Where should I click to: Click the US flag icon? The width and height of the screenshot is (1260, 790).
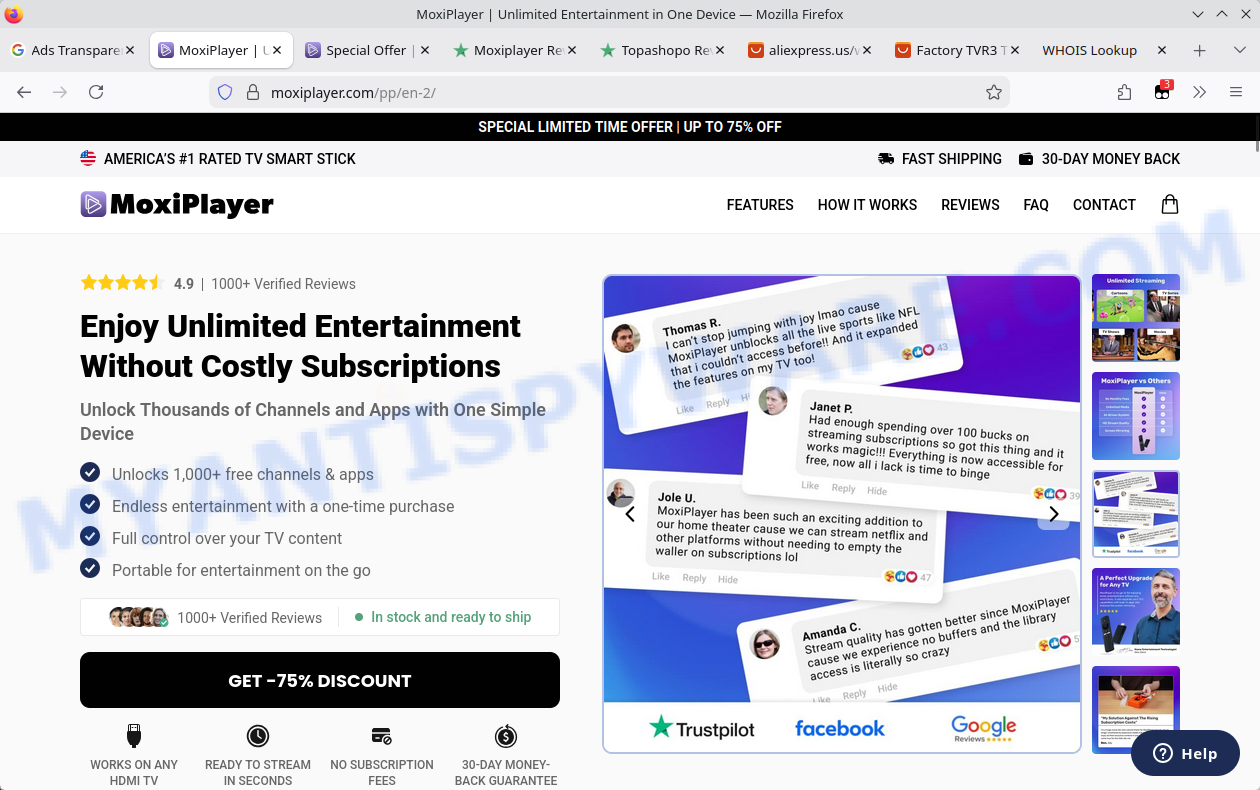click(88, 158)
